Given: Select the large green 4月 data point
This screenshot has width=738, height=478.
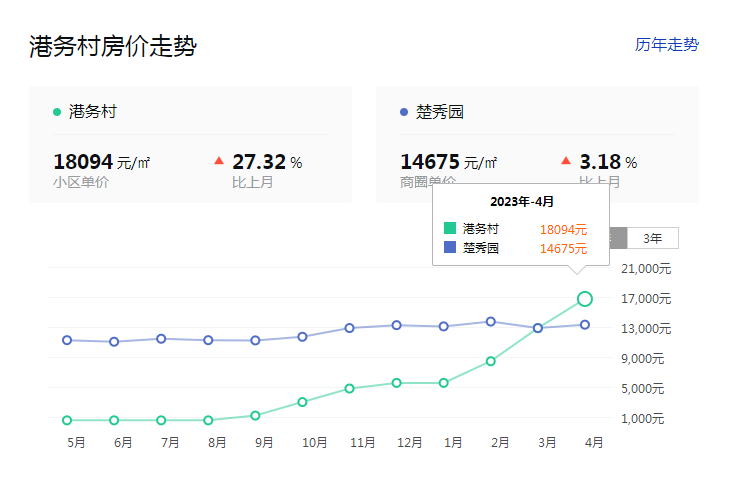Looking at the screenshot, I should coord(585,299).
